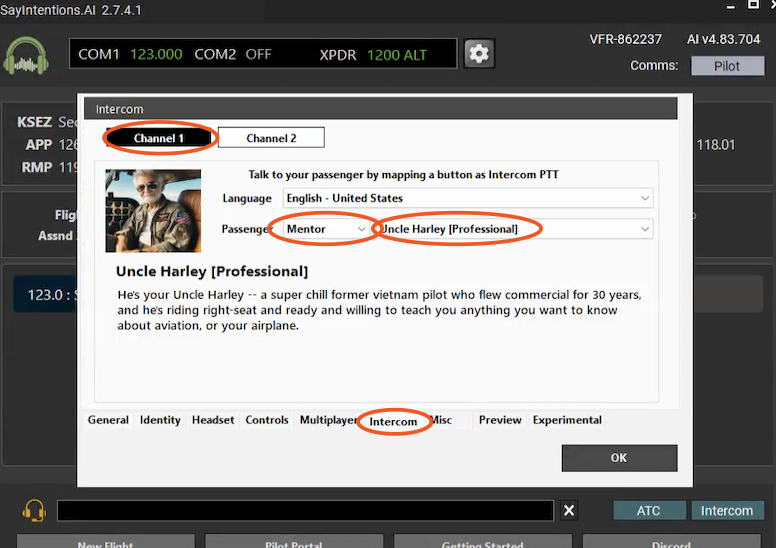
Task: Open the Pilot Portal
Action: coord(294,541)
